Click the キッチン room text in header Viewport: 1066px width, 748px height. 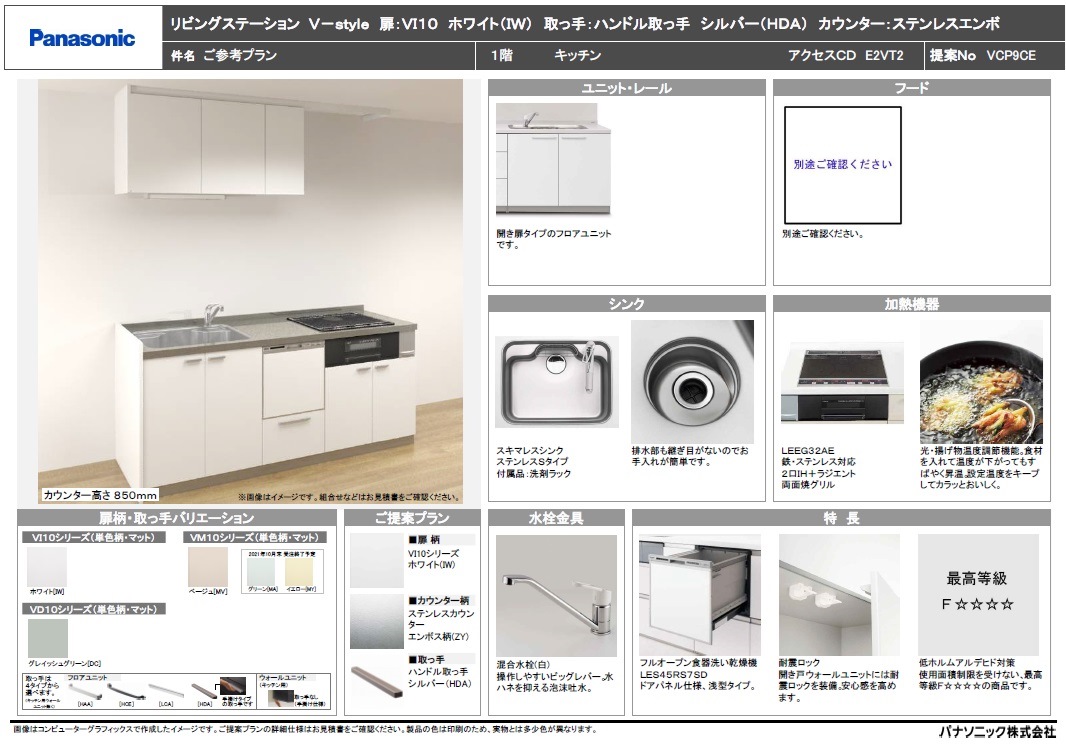coord(577,56)
